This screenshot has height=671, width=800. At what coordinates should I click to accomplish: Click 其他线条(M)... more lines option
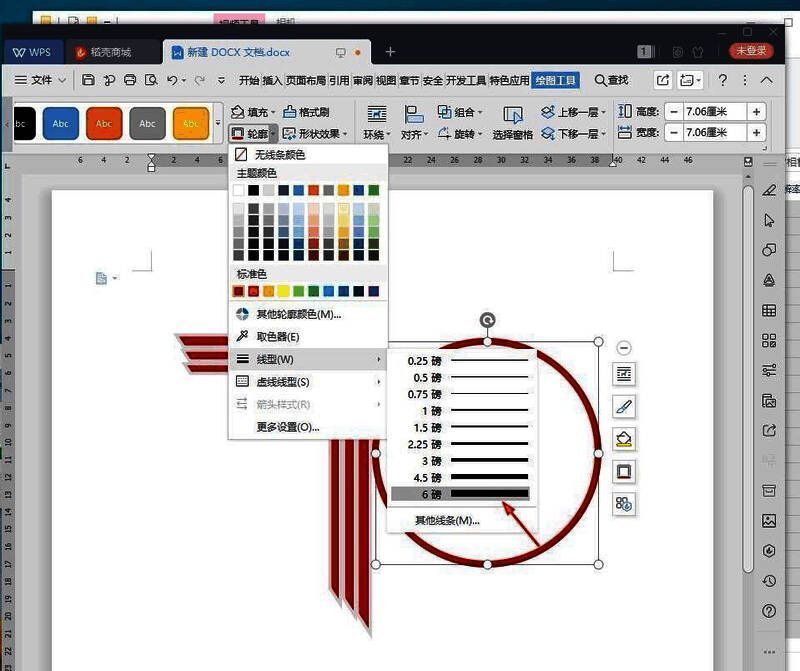tap(447, 520)
